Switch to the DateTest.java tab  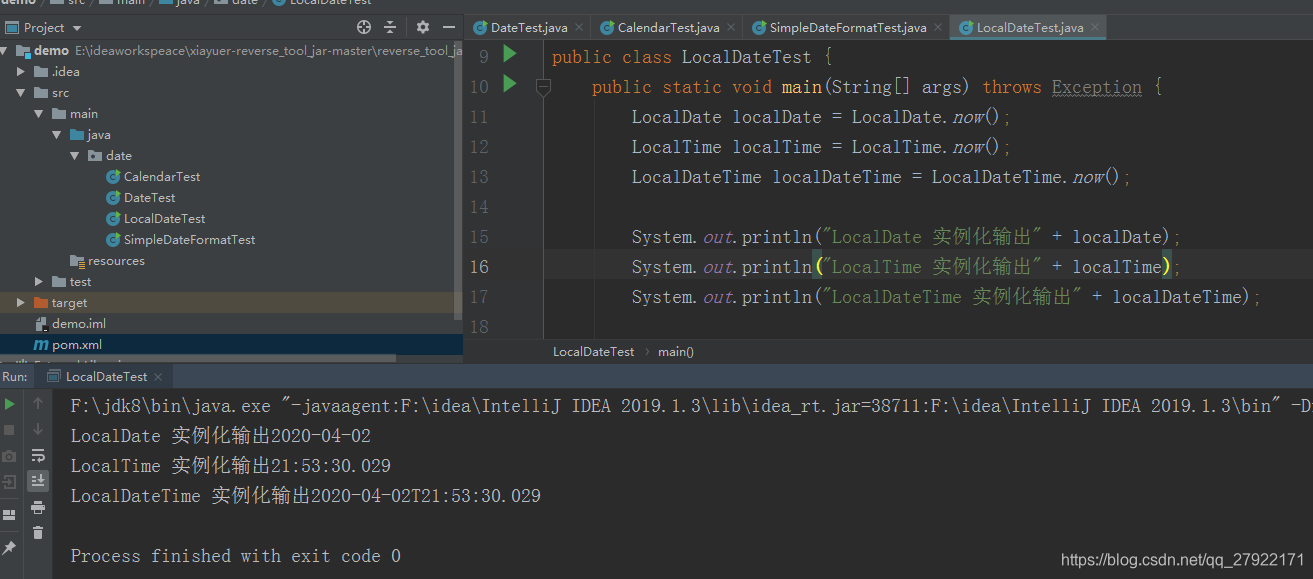click(x=529, y=28)
